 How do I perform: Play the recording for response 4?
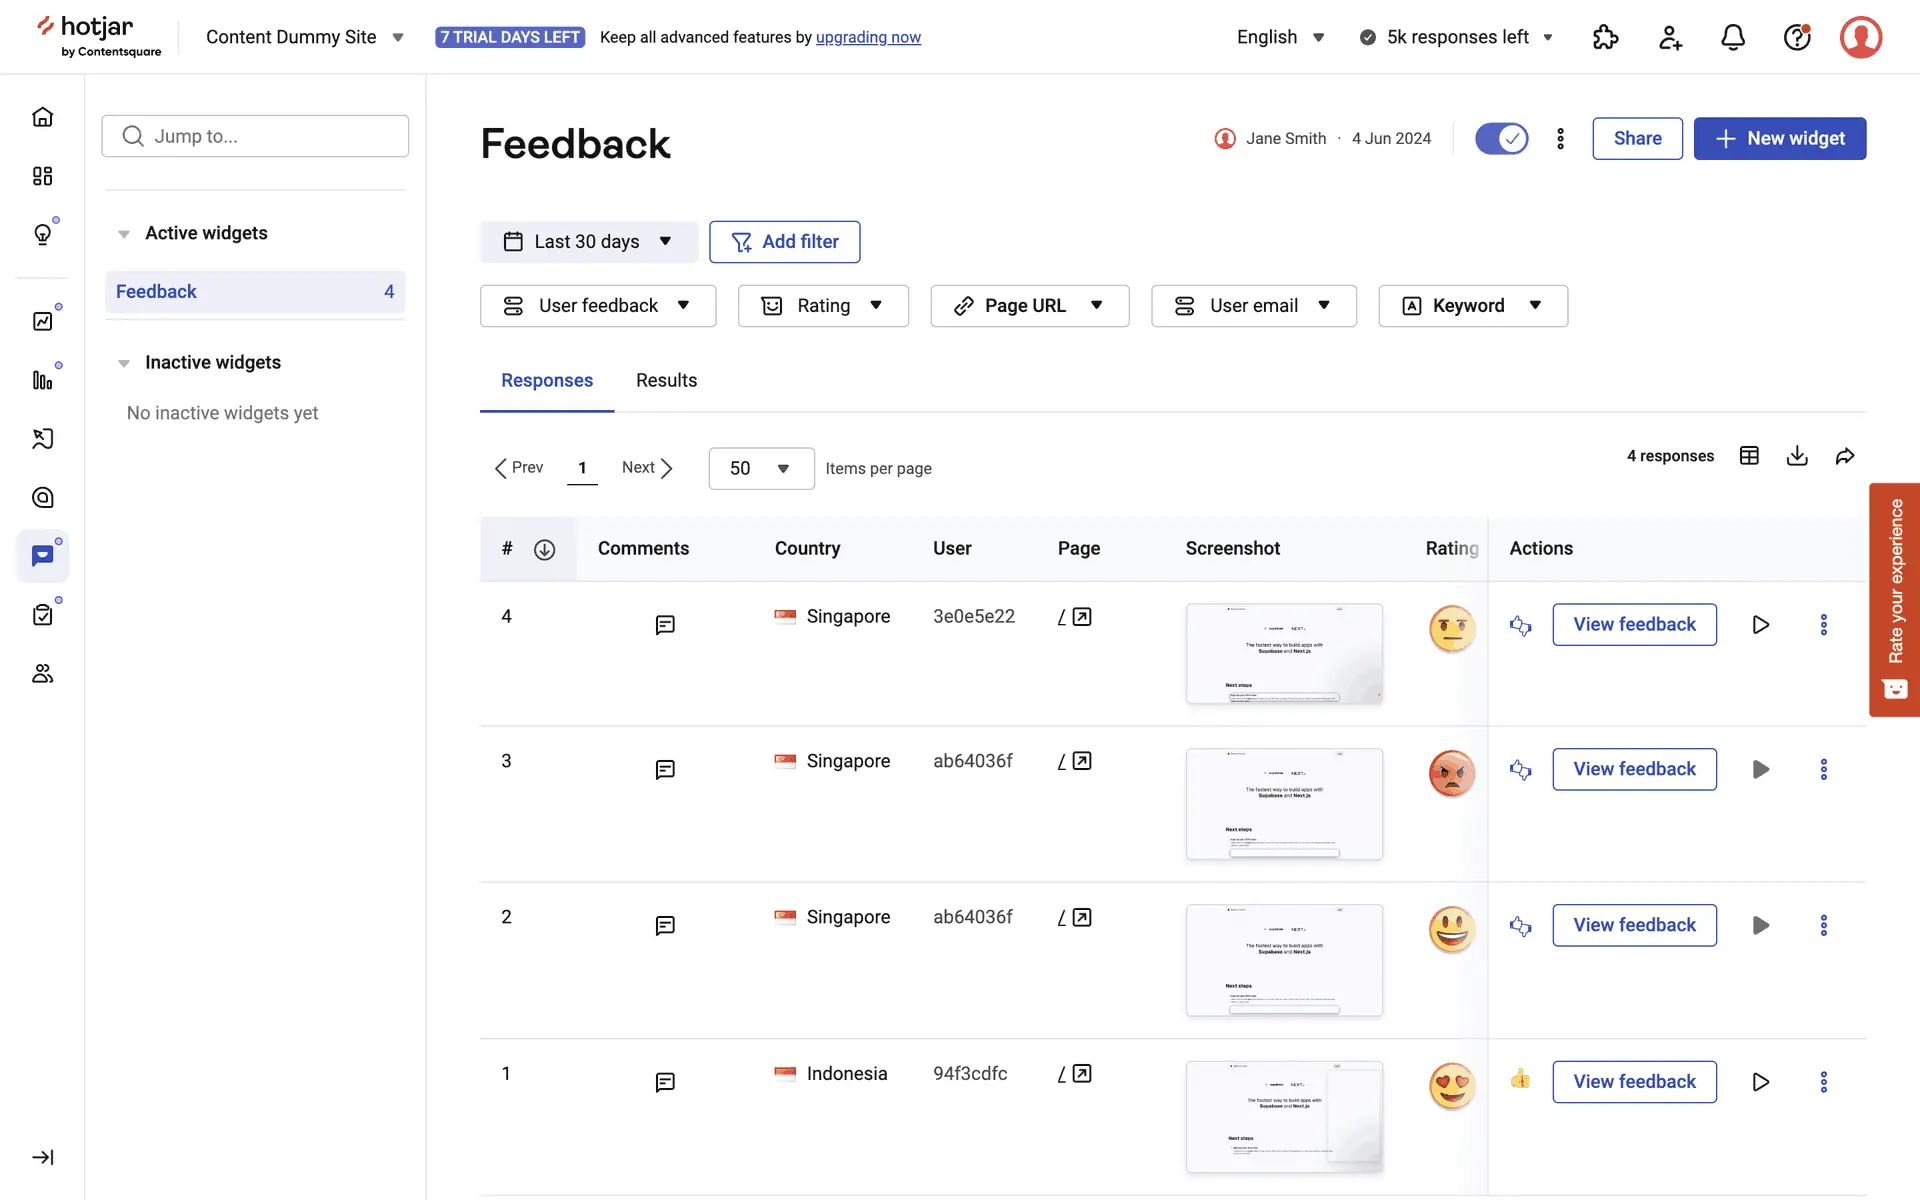[1760, 625]
